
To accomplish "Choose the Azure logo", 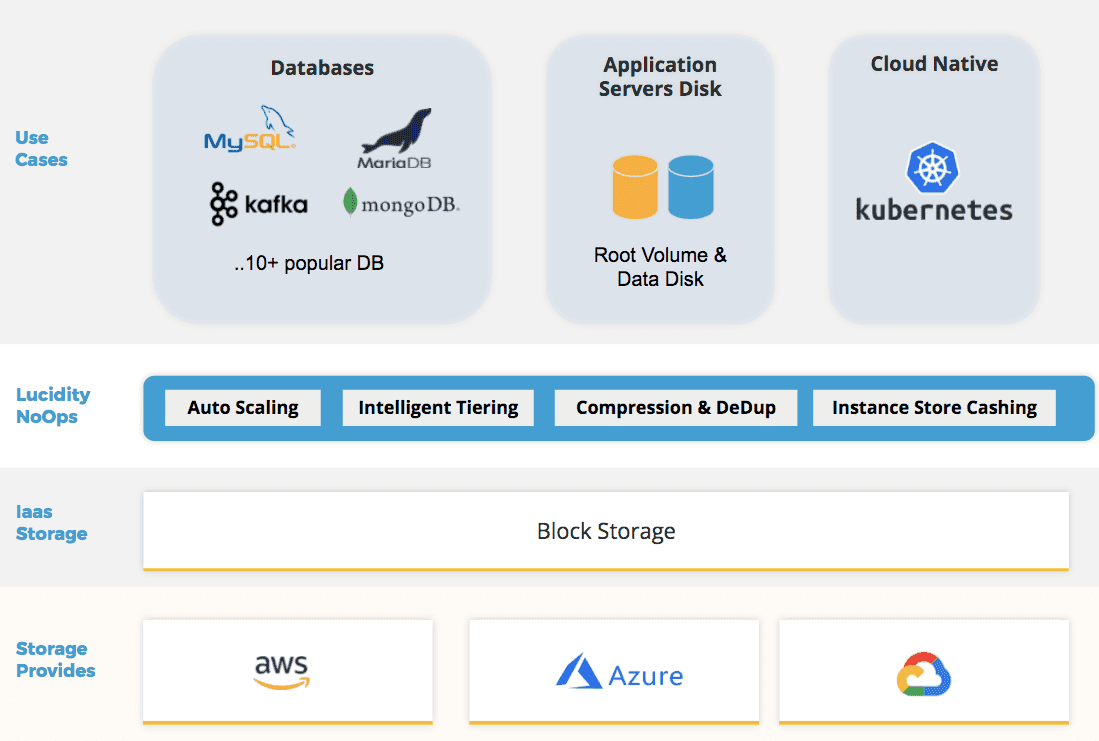I will (x=620, y=672).
